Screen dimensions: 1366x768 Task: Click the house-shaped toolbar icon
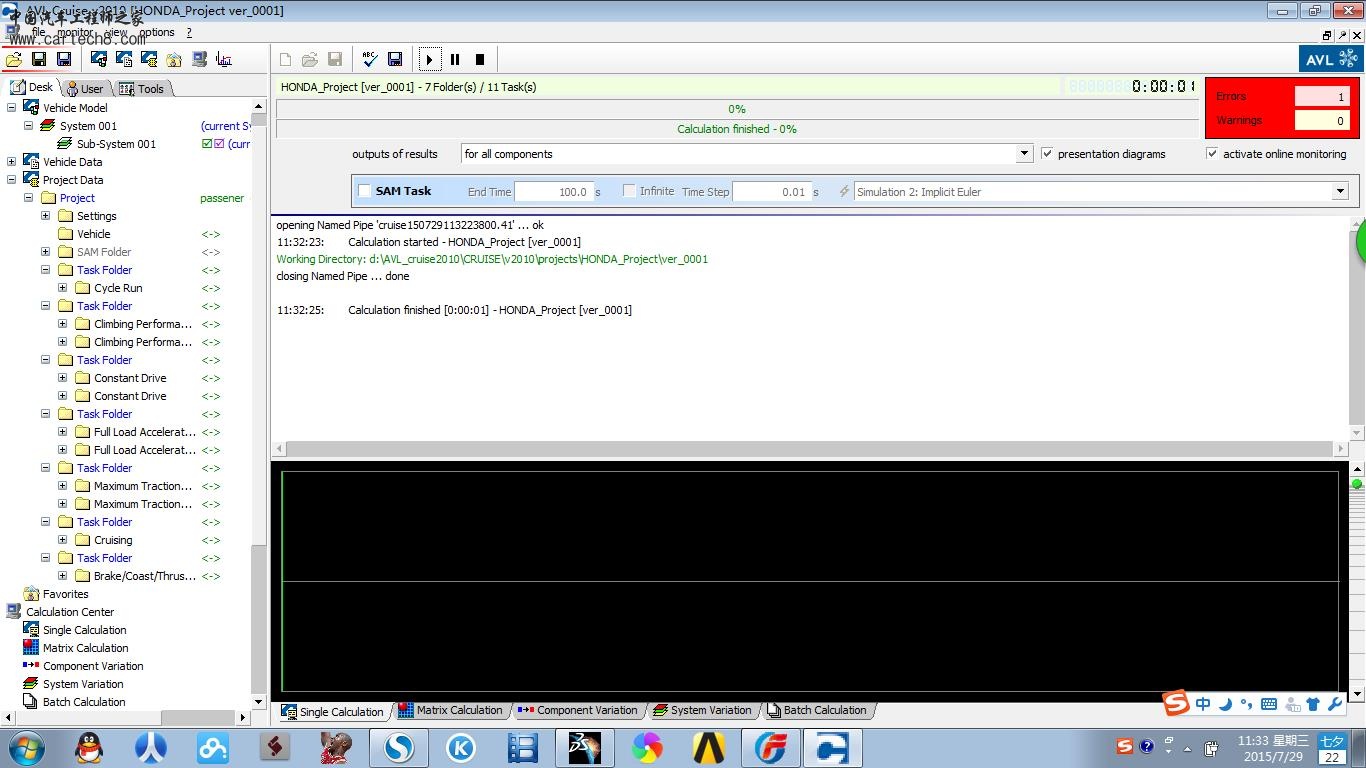(174, 60)
